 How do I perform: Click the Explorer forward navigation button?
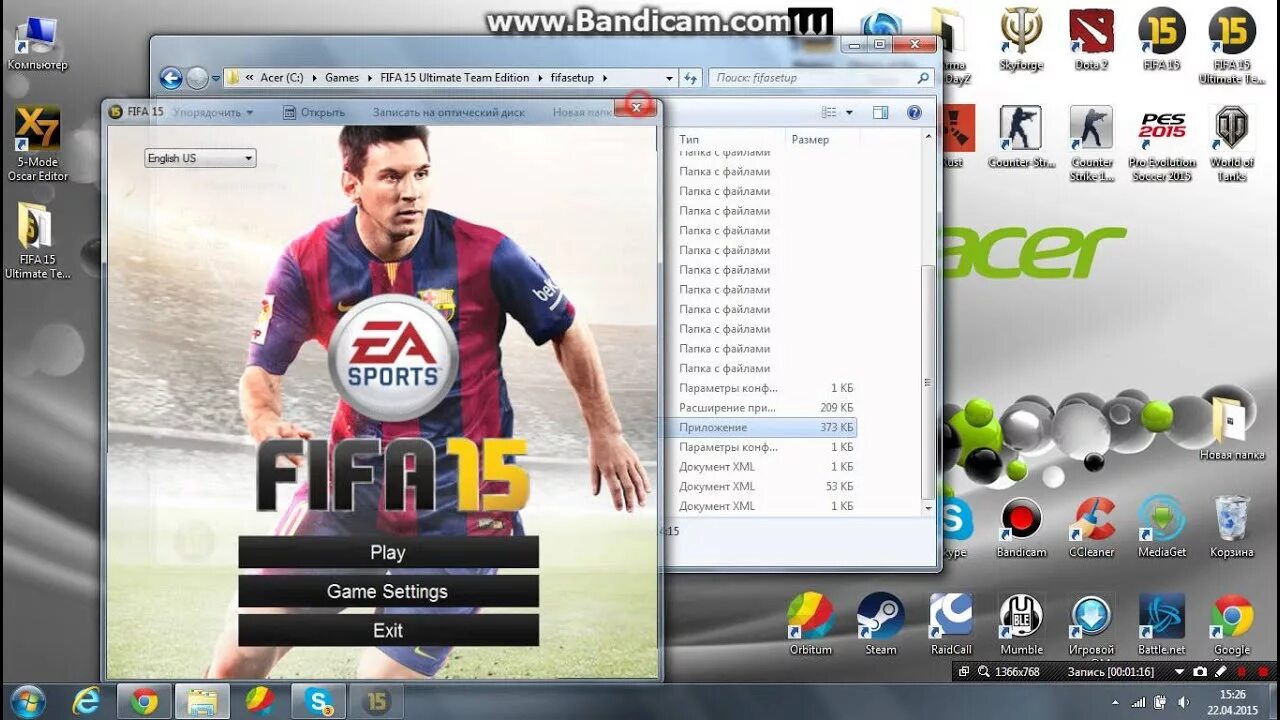pyautogui.click(x=197, y=77)
